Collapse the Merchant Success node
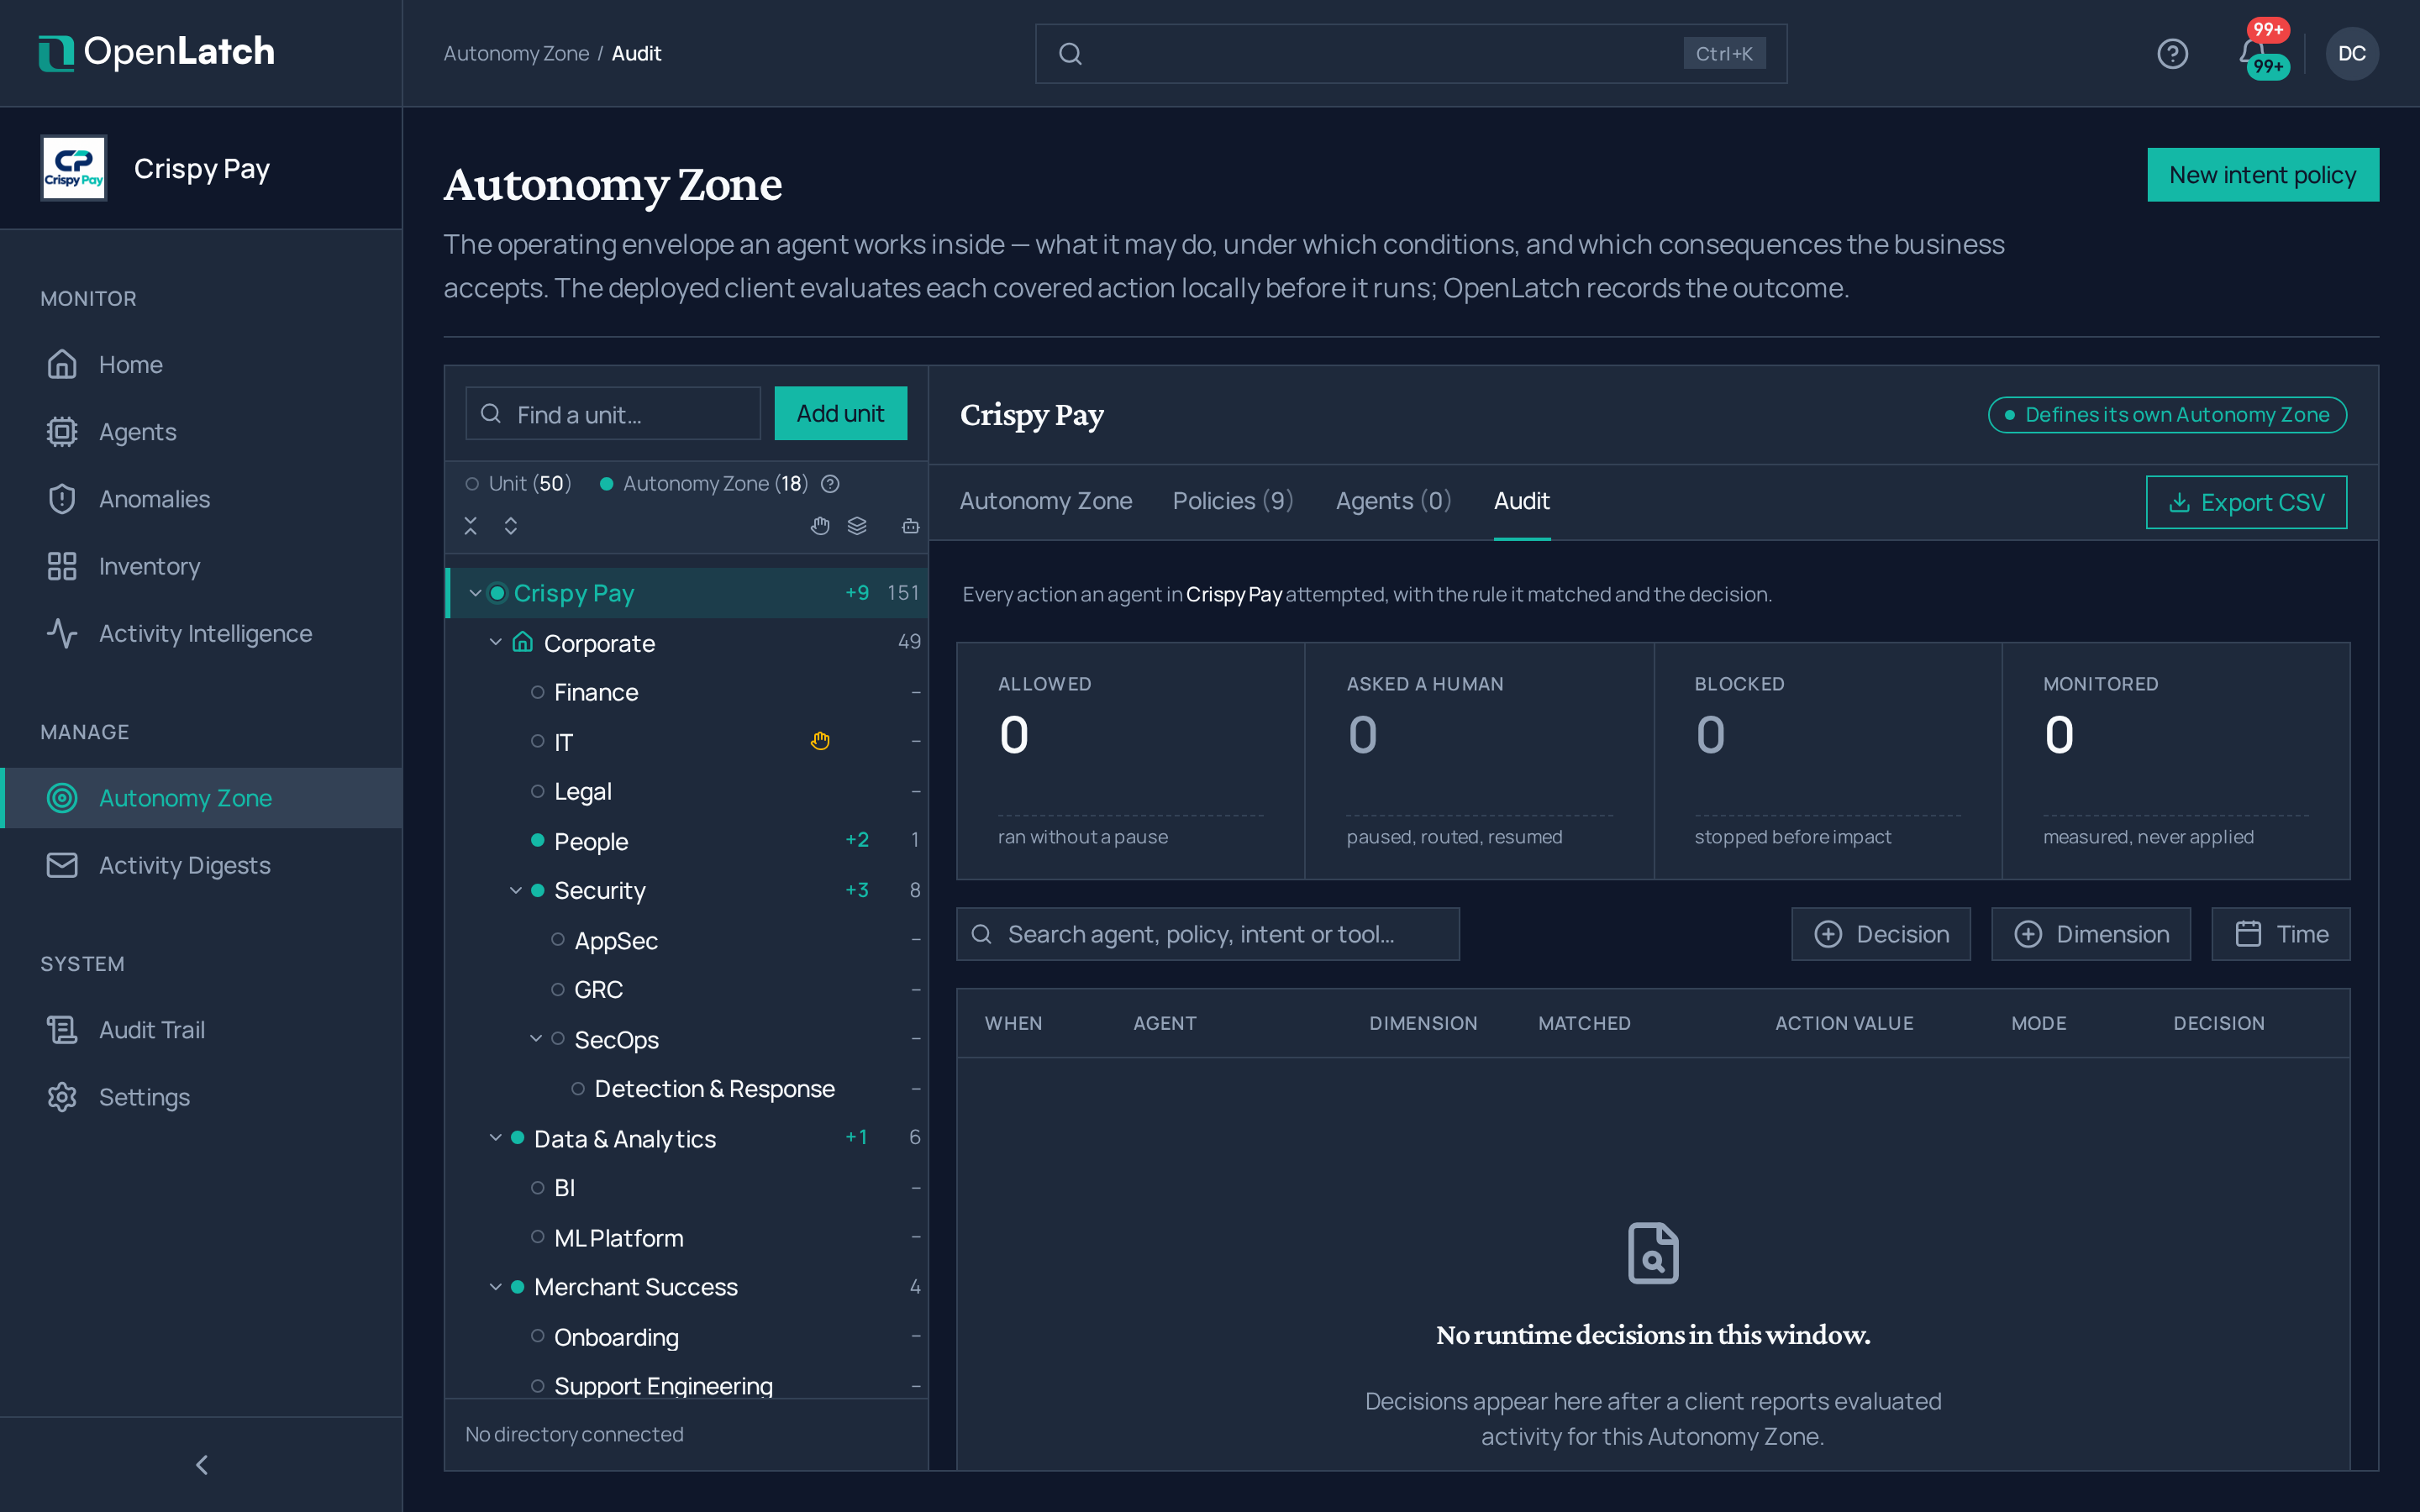Viewport: 2420px width, 1512px height. tap(495, 1287)
